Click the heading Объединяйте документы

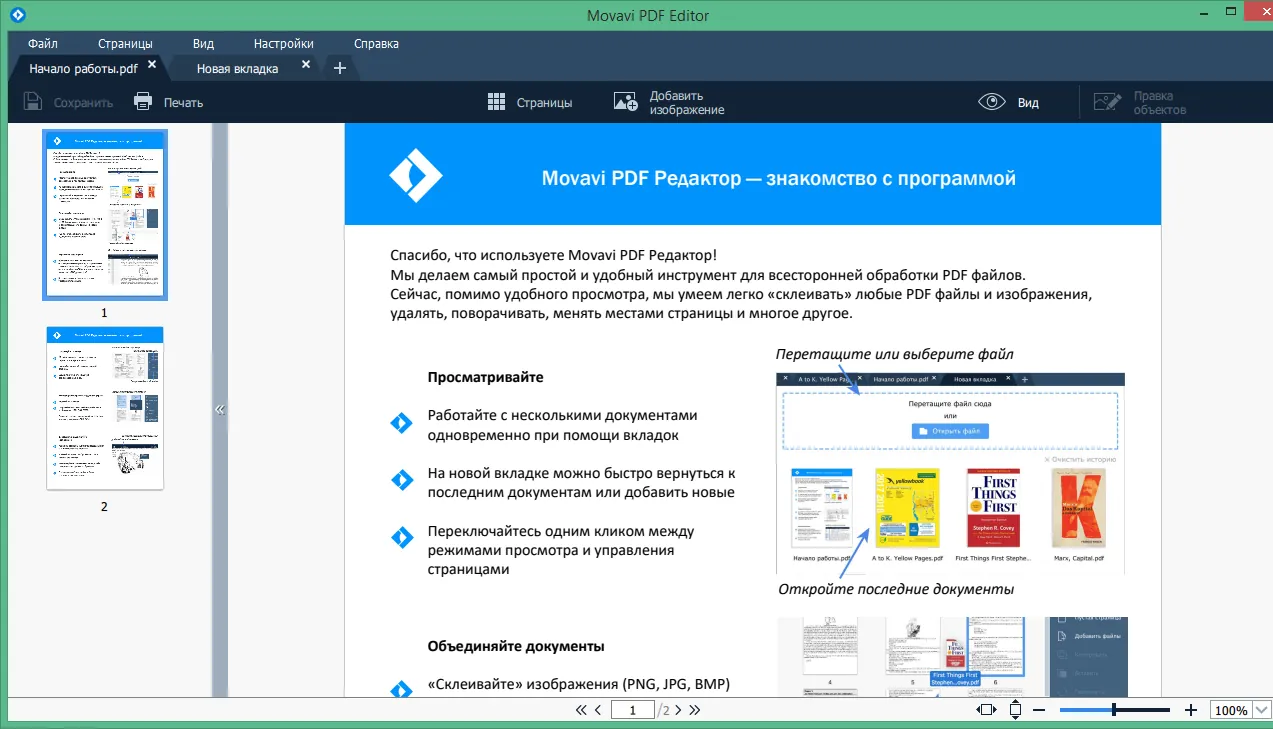(516, 646)
